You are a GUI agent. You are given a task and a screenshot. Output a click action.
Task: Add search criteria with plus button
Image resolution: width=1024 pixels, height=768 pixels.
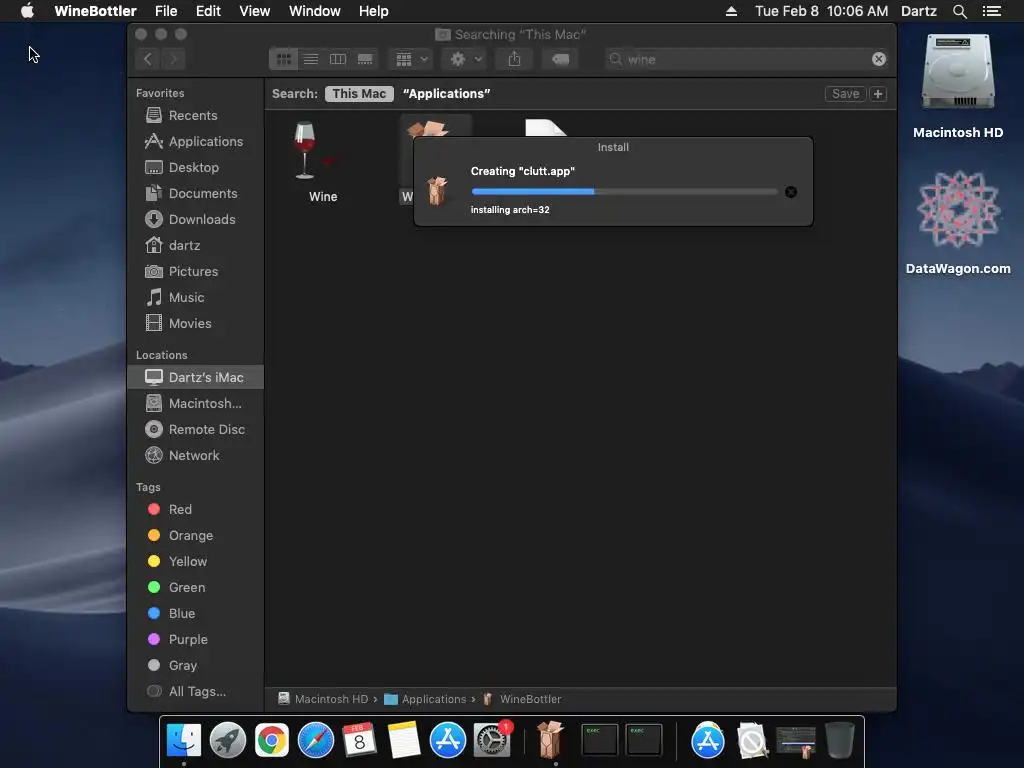click(x=878, y=94)
